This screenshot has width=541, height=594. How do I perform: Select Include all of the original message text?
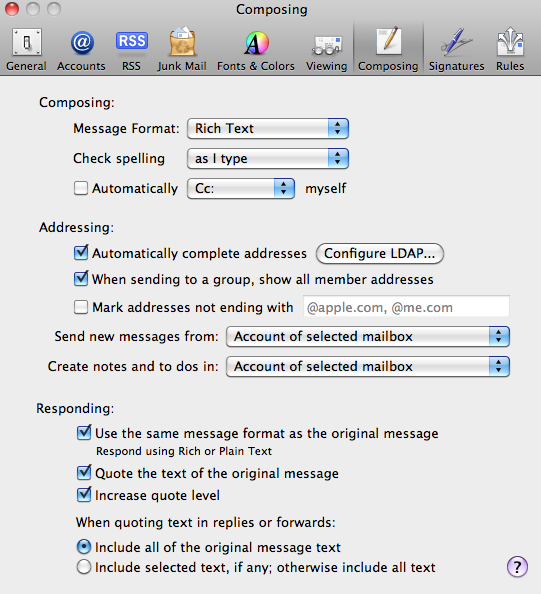84,547
